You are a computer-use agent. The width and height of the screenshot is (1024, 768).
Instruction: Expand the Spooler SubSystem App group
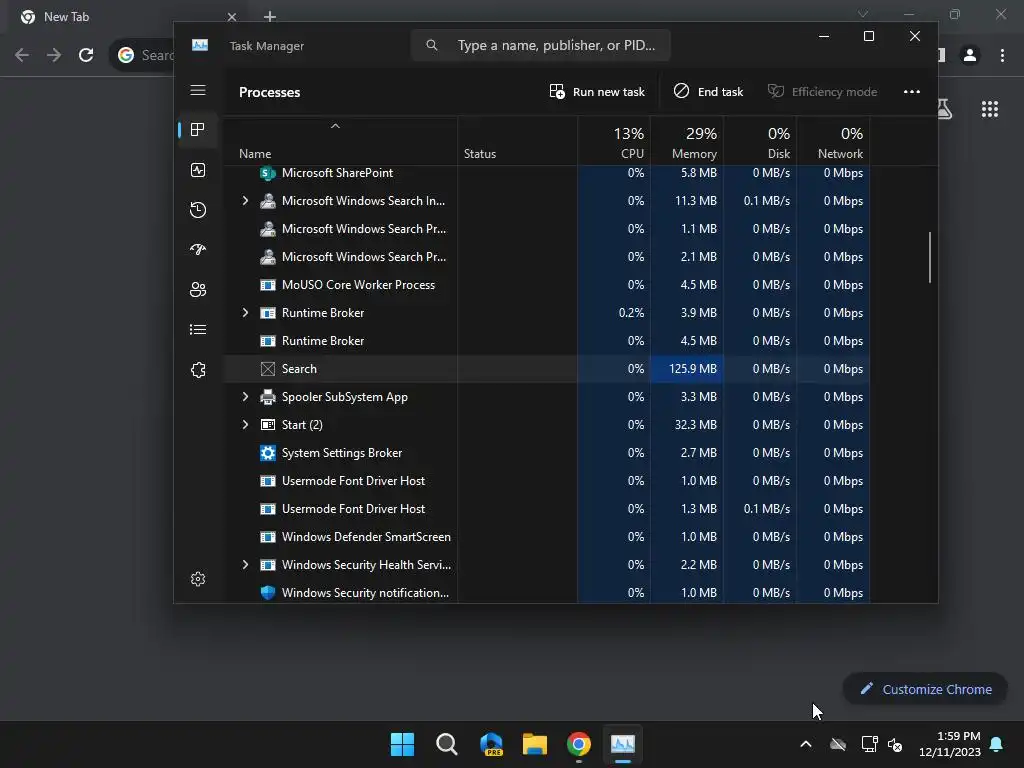click(245, 396)
